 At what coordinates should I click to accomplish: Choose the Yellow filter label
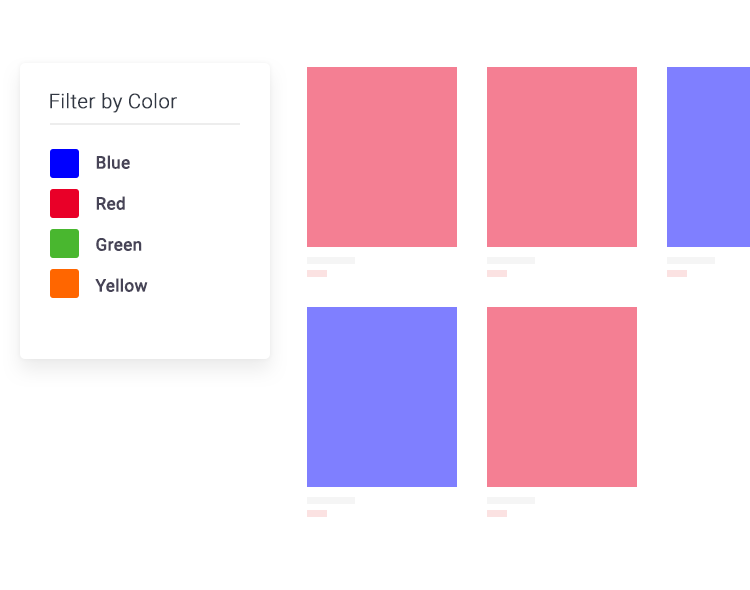click(x=121, y=286)
